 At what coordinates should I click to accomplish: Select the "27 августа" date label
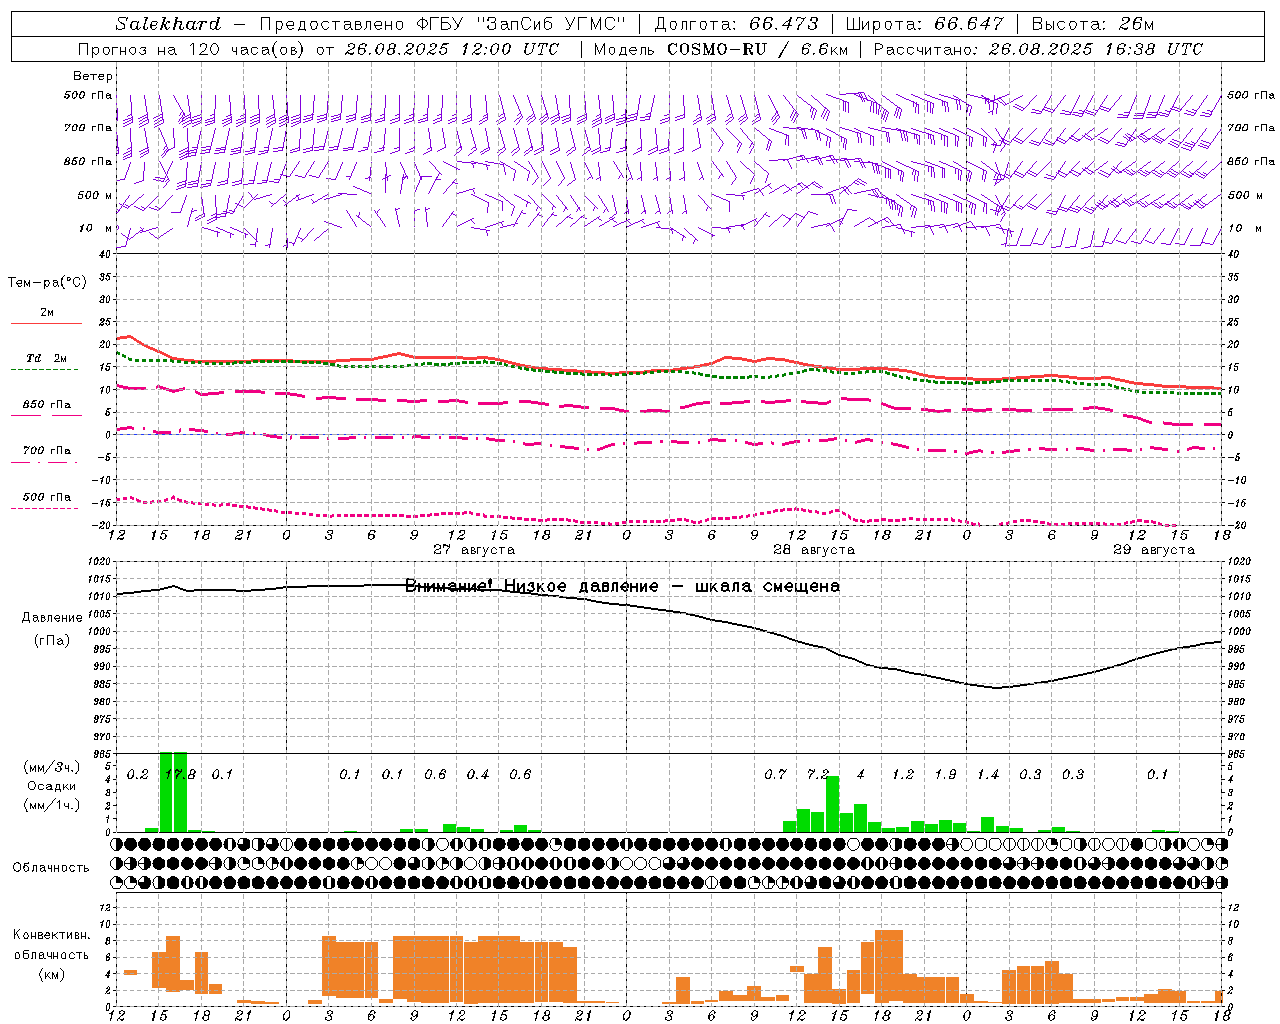(x=474, y=550)
